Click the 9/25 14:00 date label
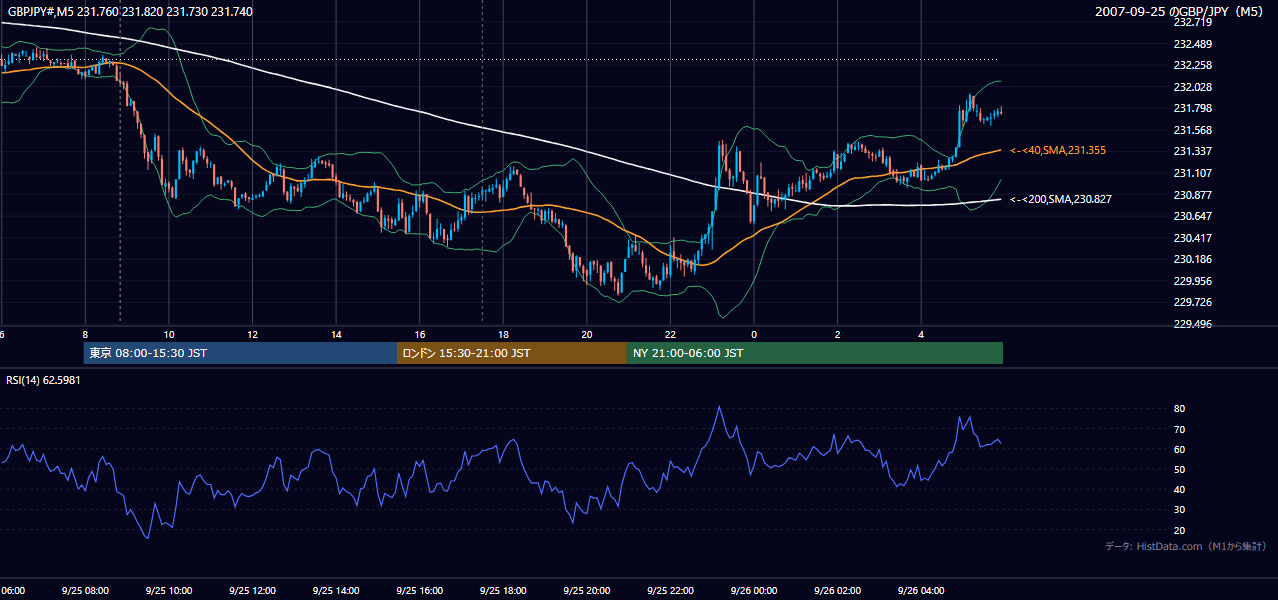This screenshot has height=600, width=1278. coord(335,591)
